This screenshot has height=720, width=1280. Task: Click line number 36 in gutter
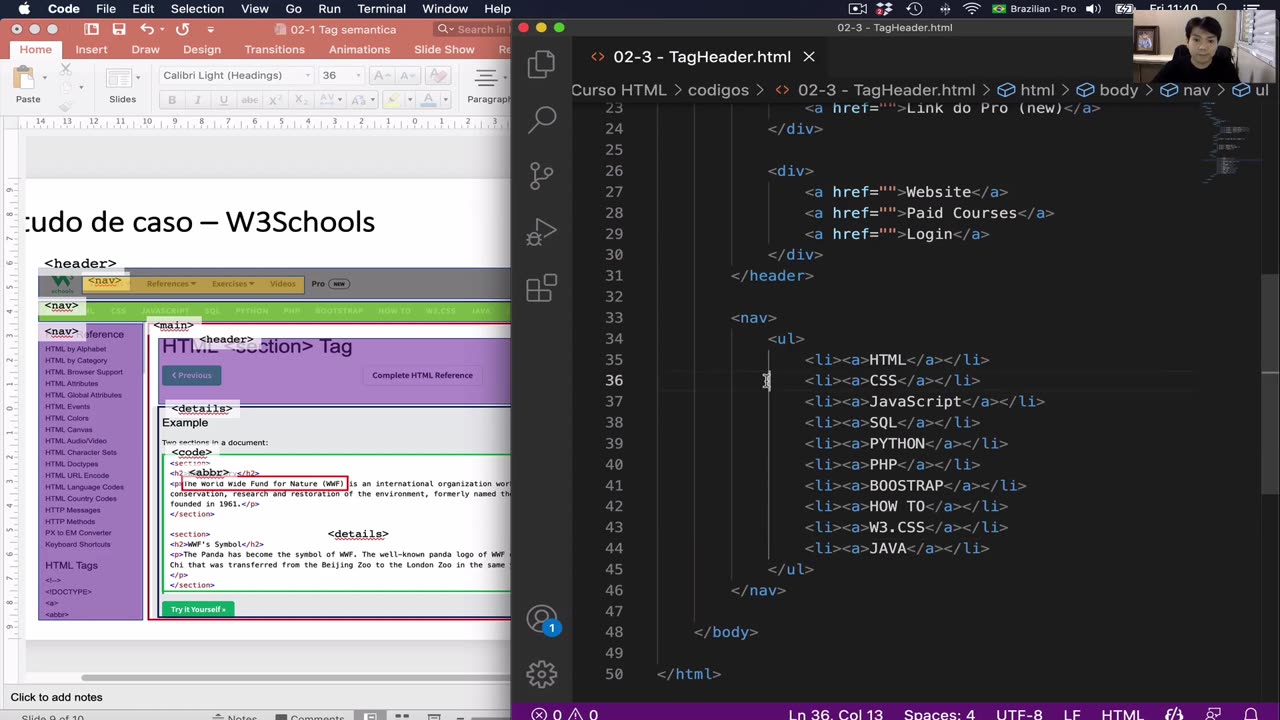click(x=612, y=380)
